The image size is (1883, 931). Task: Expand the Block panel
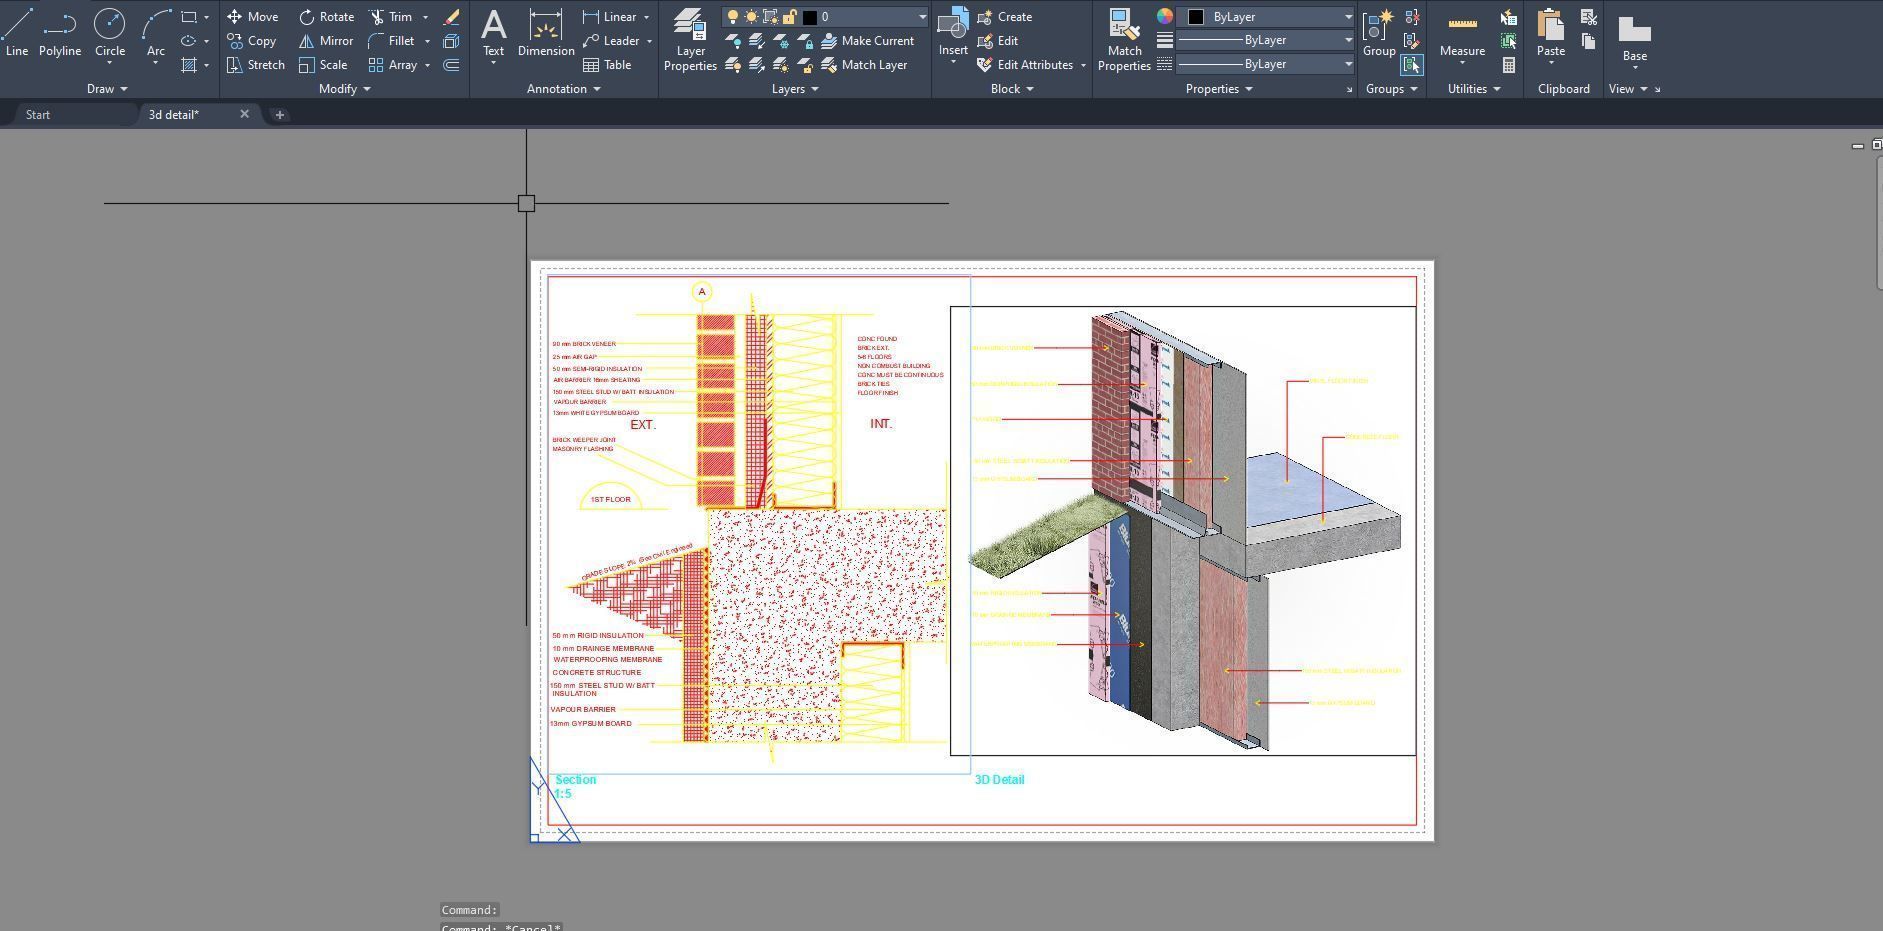pyautogui.click(x=1012, y=89)
